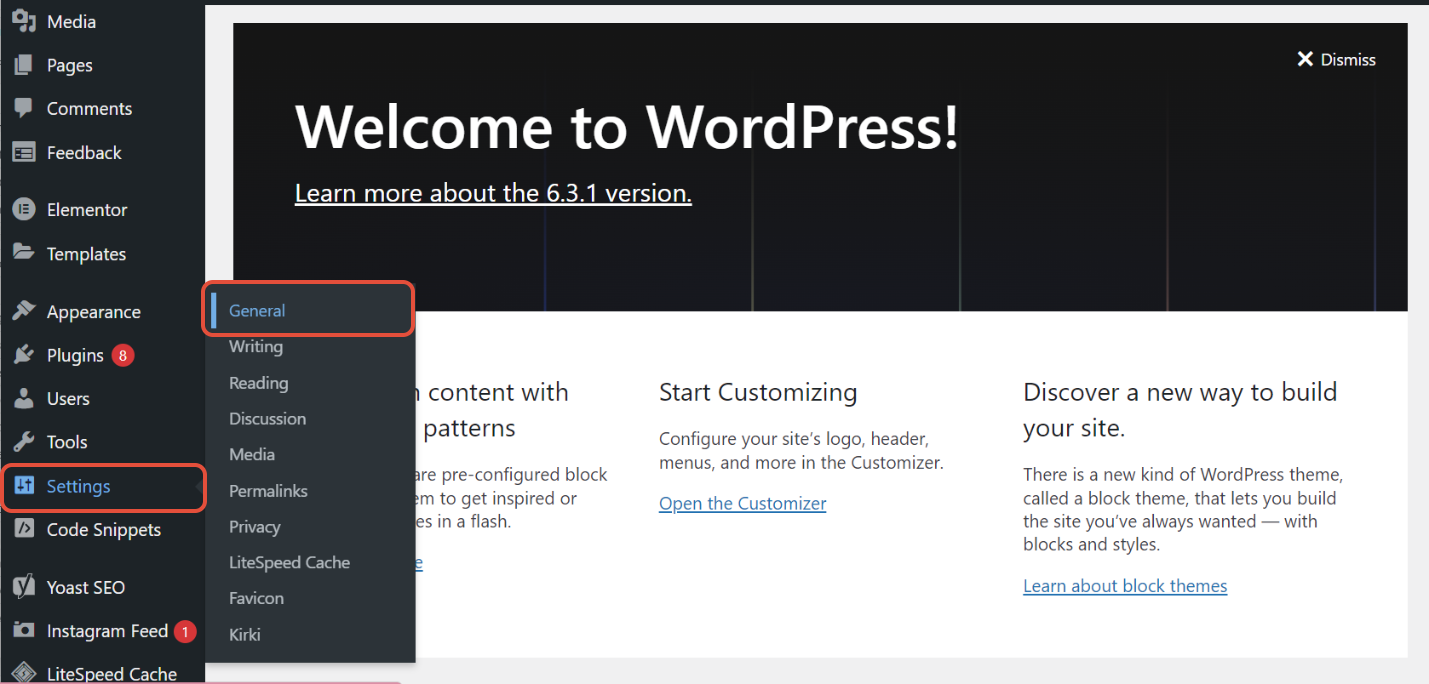Image resolution: width=1429 pixels, height=684 pixels.
Task: Select Permalinks in Settings submenu
Action: click(x=268, y=490)
